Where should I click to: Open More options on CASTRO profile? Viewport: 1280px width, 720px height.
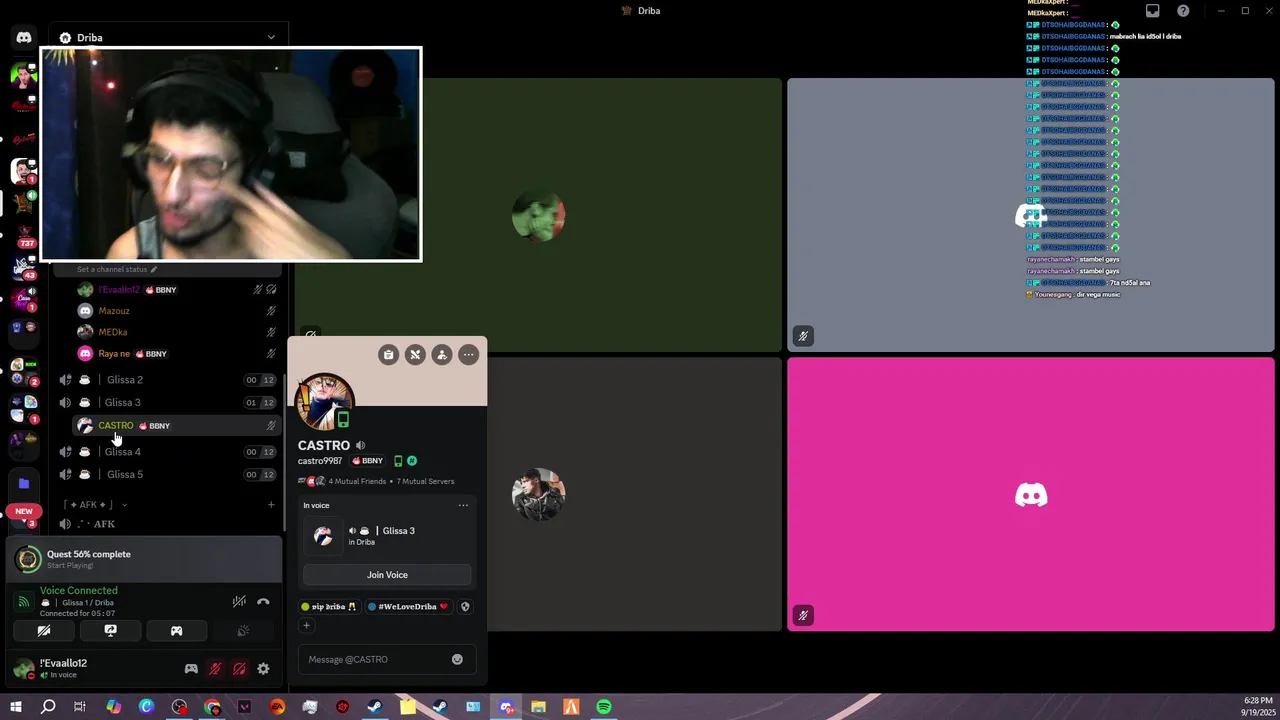coord(468,354)
